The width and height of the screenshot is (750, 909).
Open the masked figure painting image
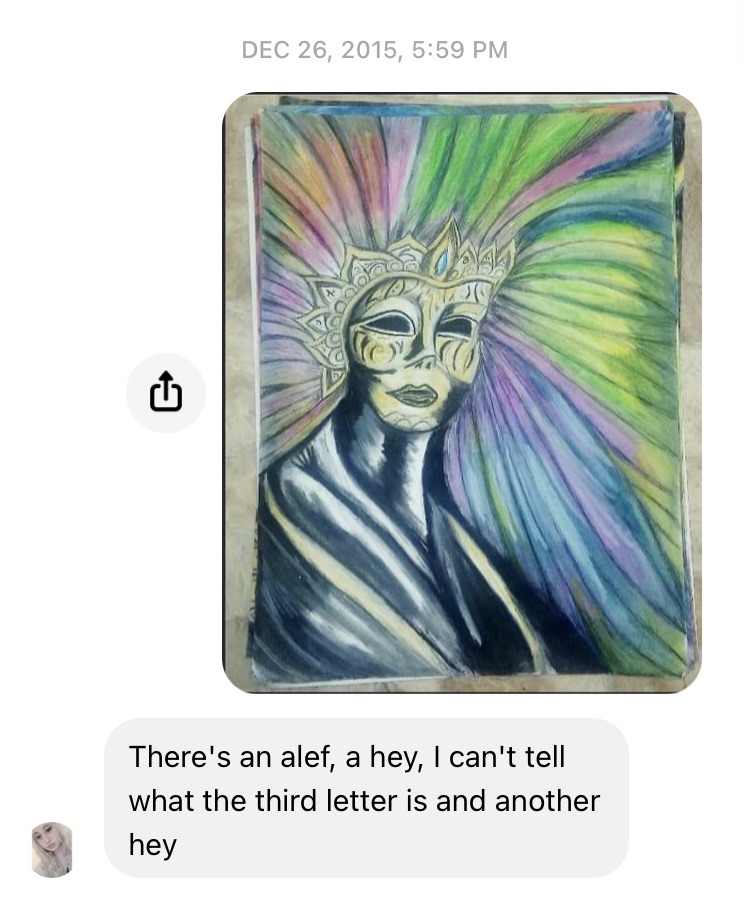click(462, 393)
